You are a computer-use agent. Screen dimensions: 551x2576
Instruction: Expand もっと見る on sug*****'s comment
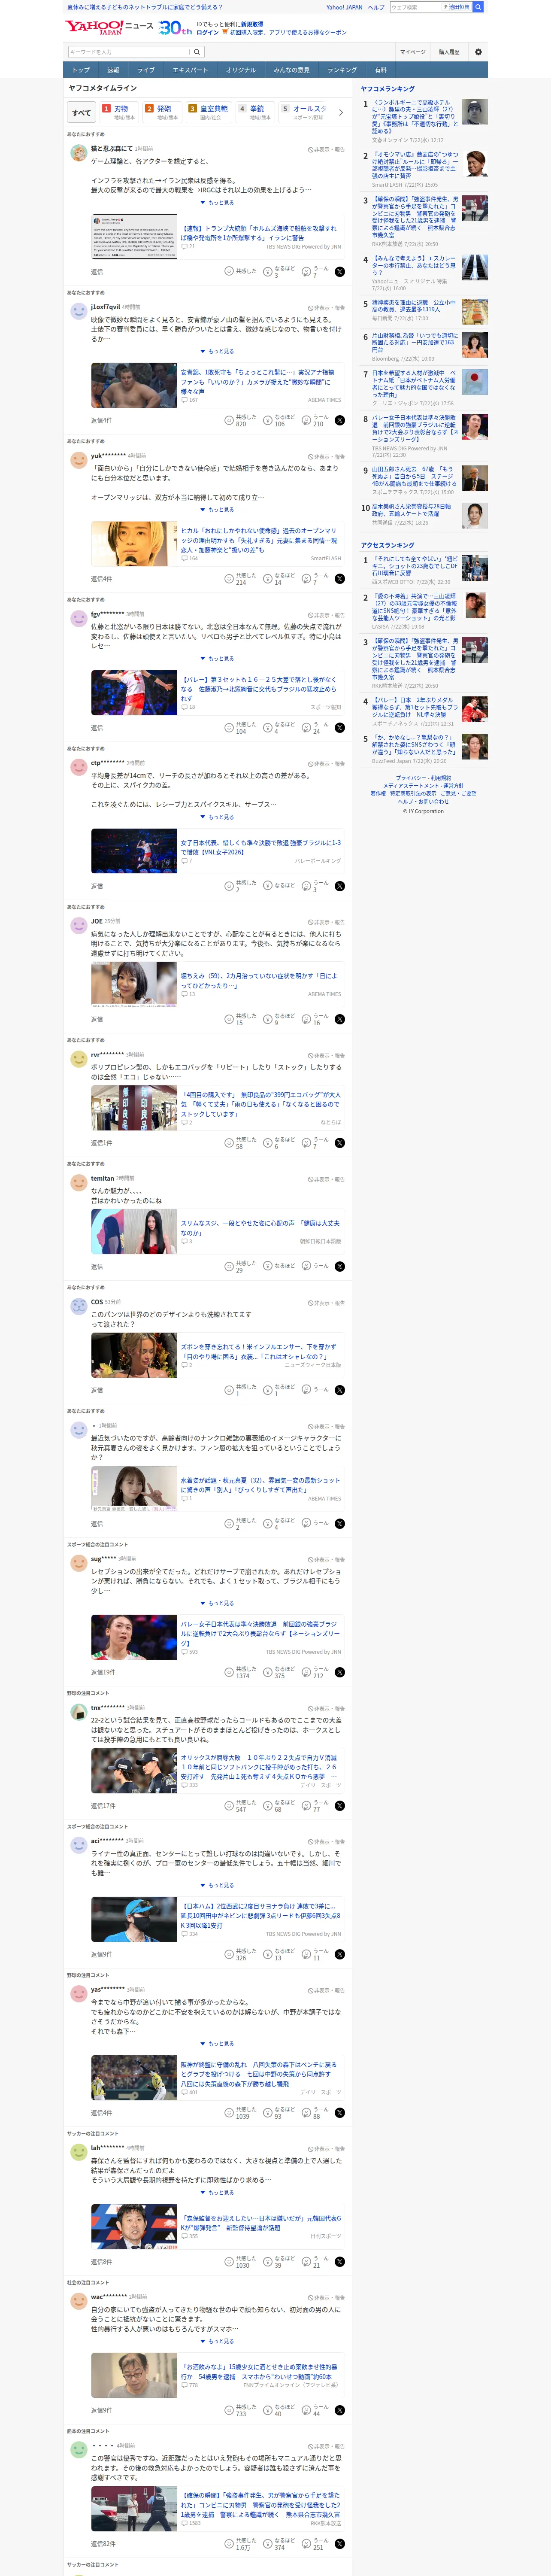[x=217, y=1604]
